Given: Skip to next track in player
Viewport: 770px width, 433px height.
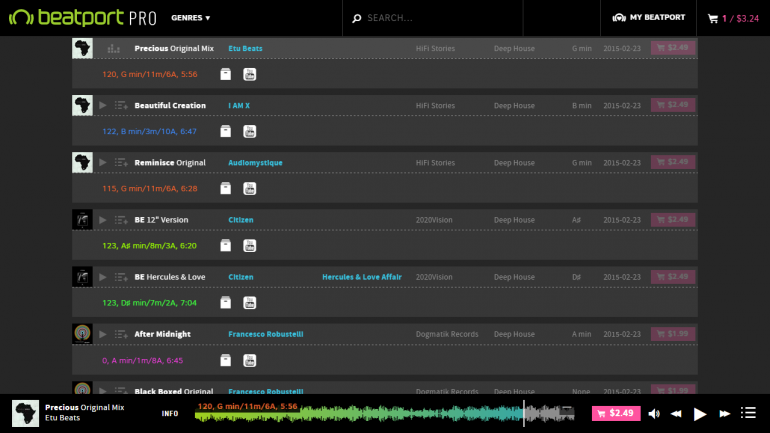Looking at the screenshot, I should tap(724, 413).
